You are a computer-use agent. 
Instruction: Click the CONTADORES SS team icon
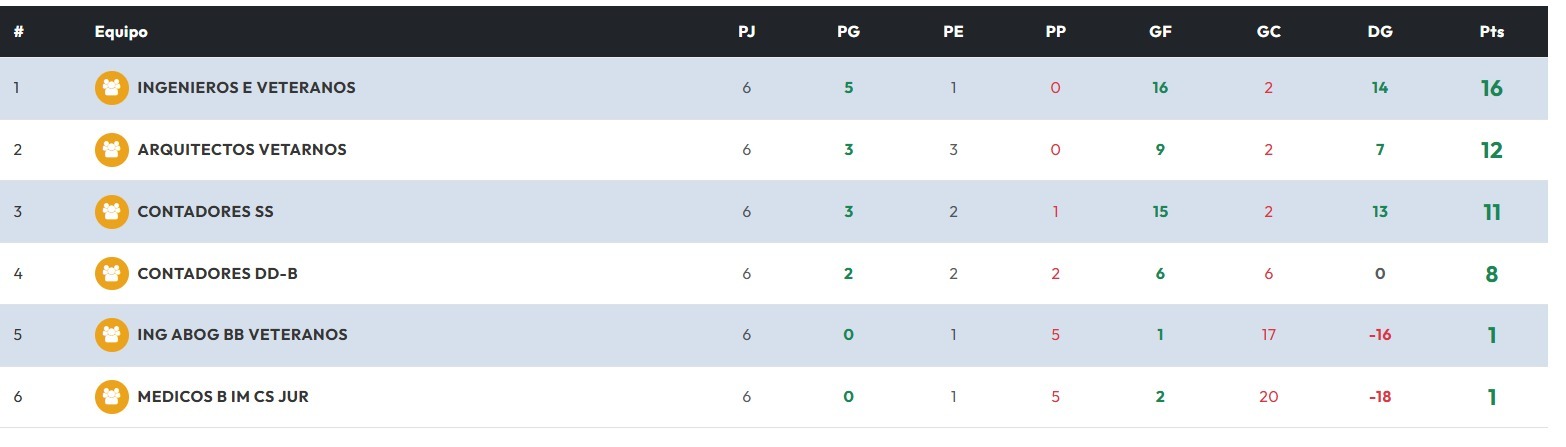click(111, 212)
